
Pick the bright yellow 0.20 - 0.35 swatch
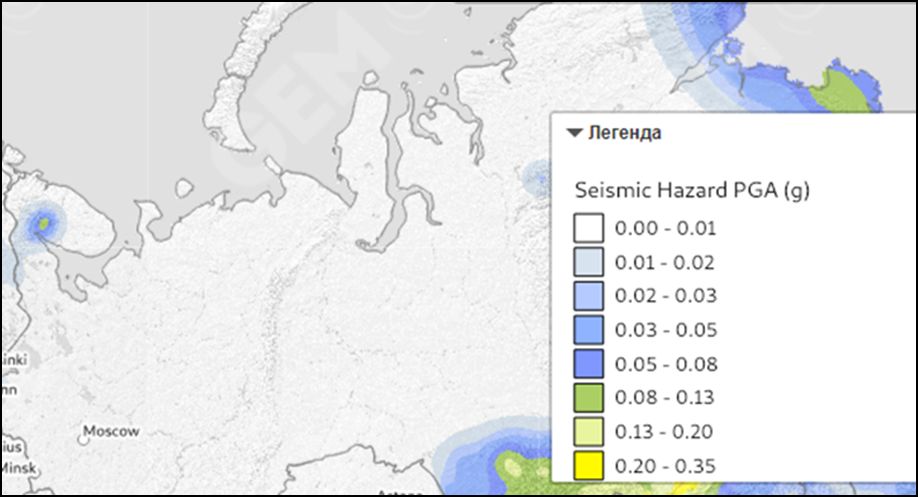589,465
